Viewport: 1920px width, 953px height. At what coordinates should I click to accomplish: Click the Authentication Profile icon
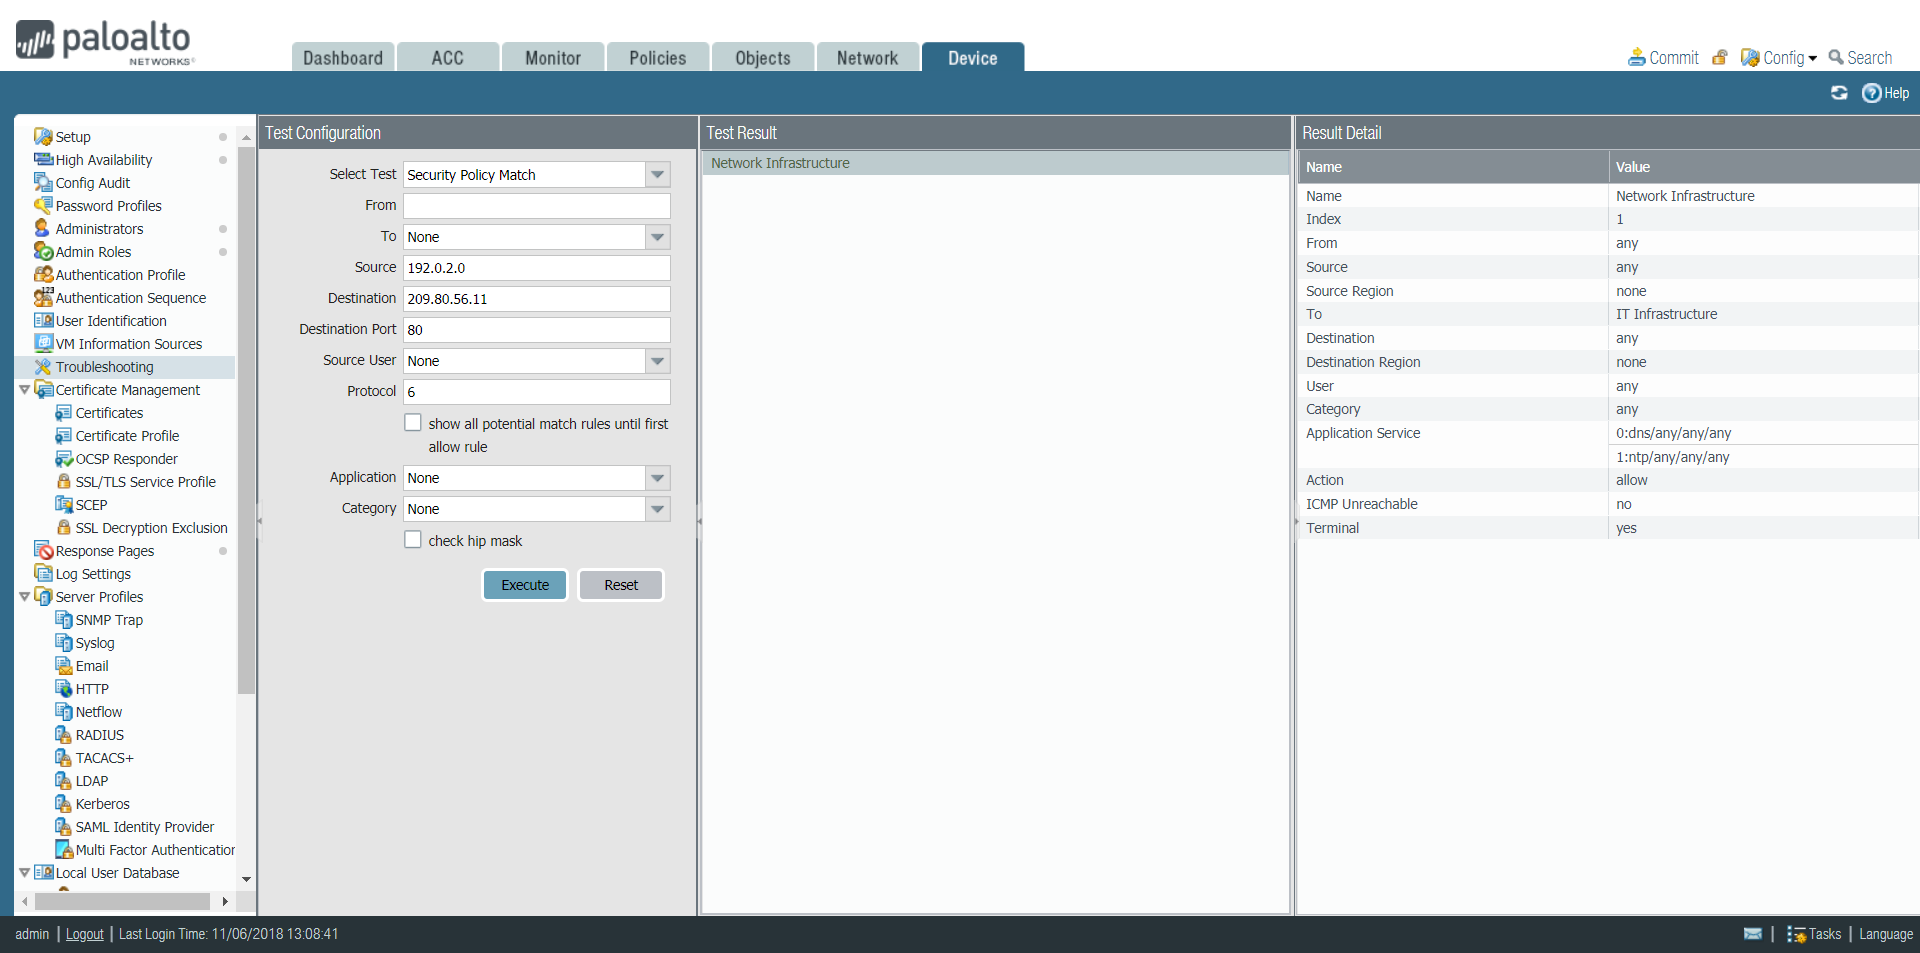(x=43, y=275)
